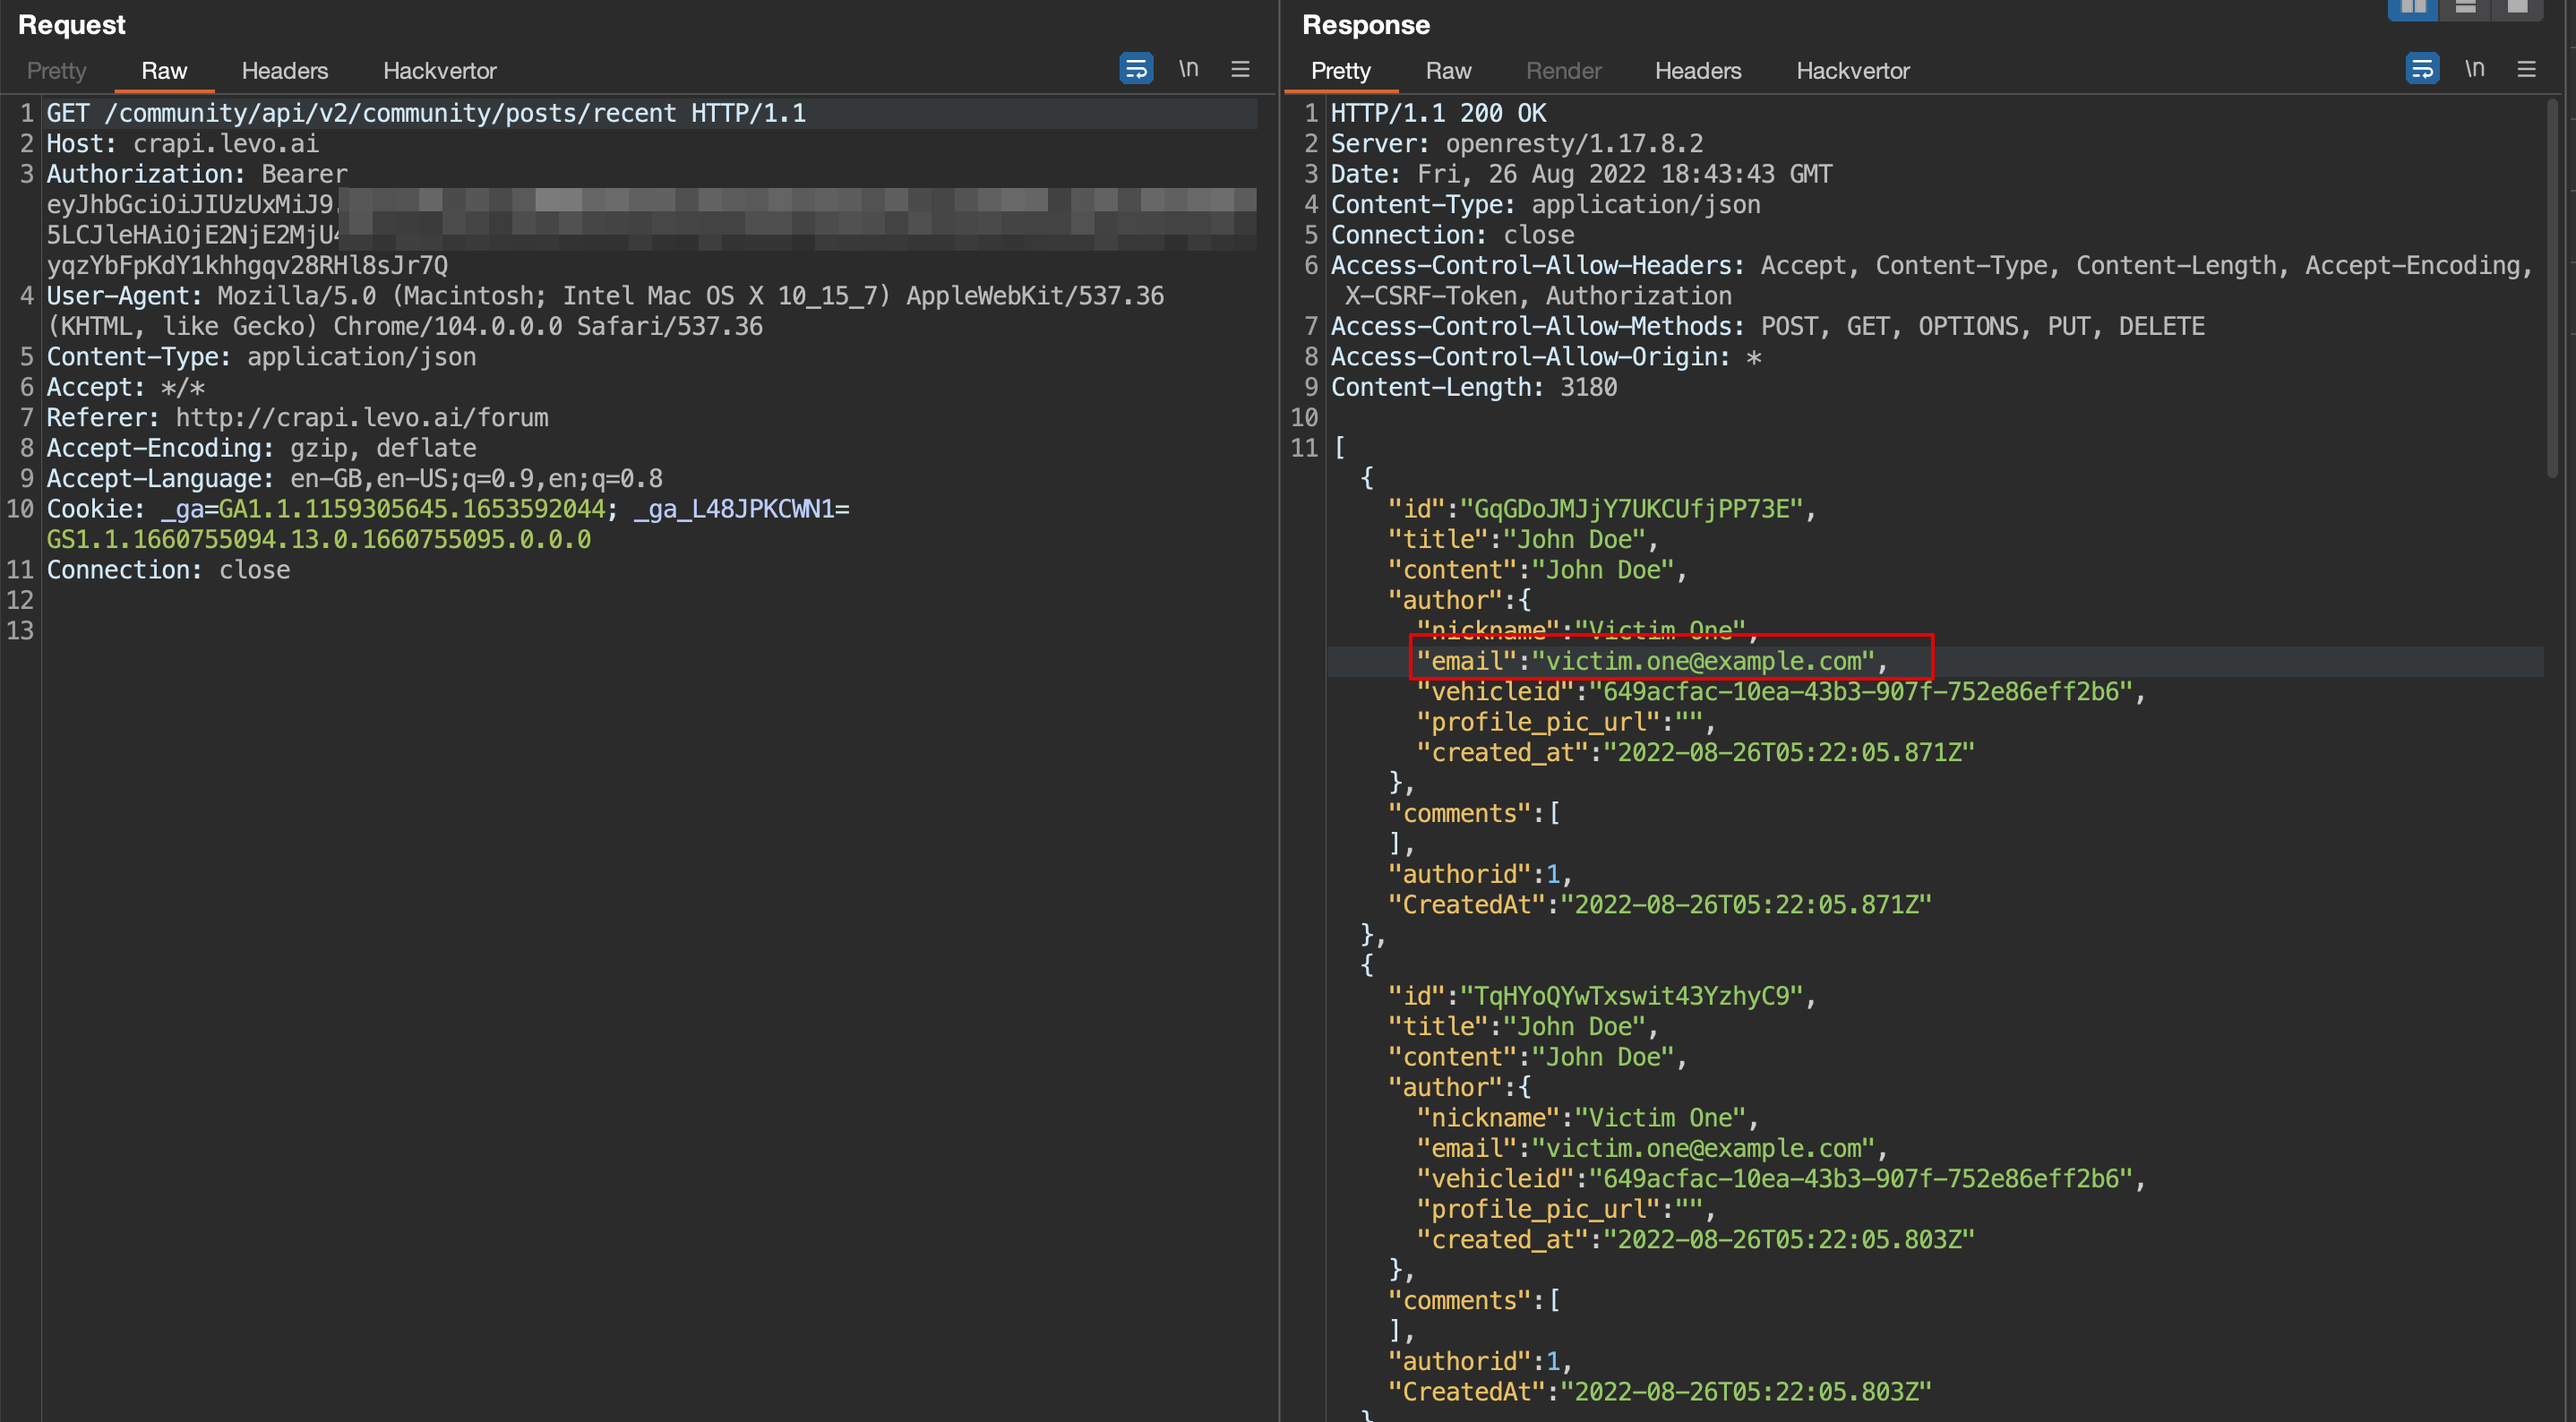Image resolution: width=2576 pixels, height=1422 pixels.
Task: Toggle word wrap in Request panel
Action: coord(1136,69)
